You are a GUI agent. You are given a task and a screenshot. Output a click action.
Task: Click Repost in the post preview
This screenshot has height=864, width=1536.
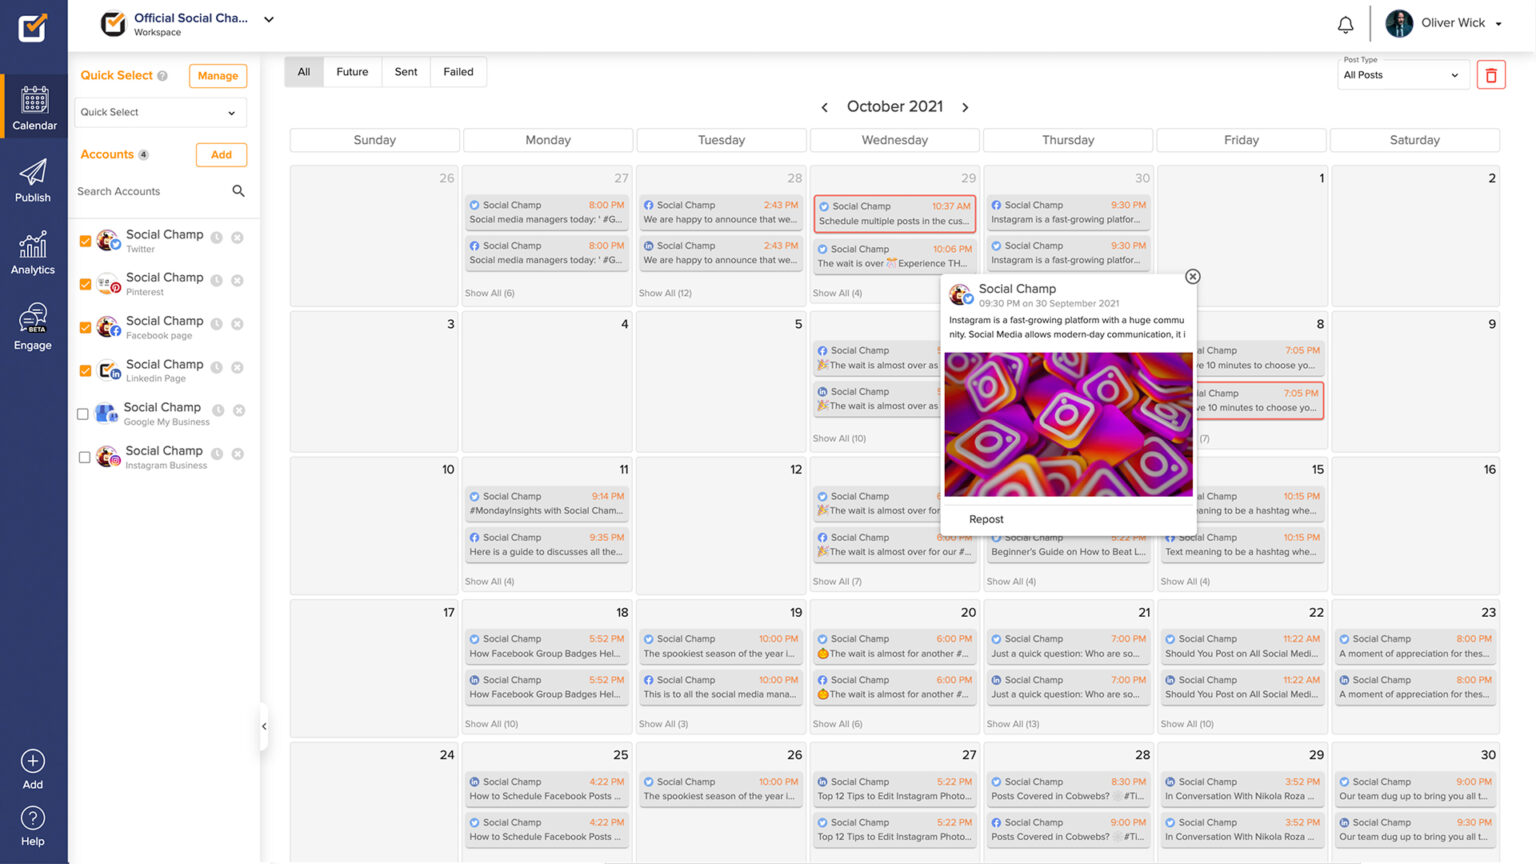(986, 519)
